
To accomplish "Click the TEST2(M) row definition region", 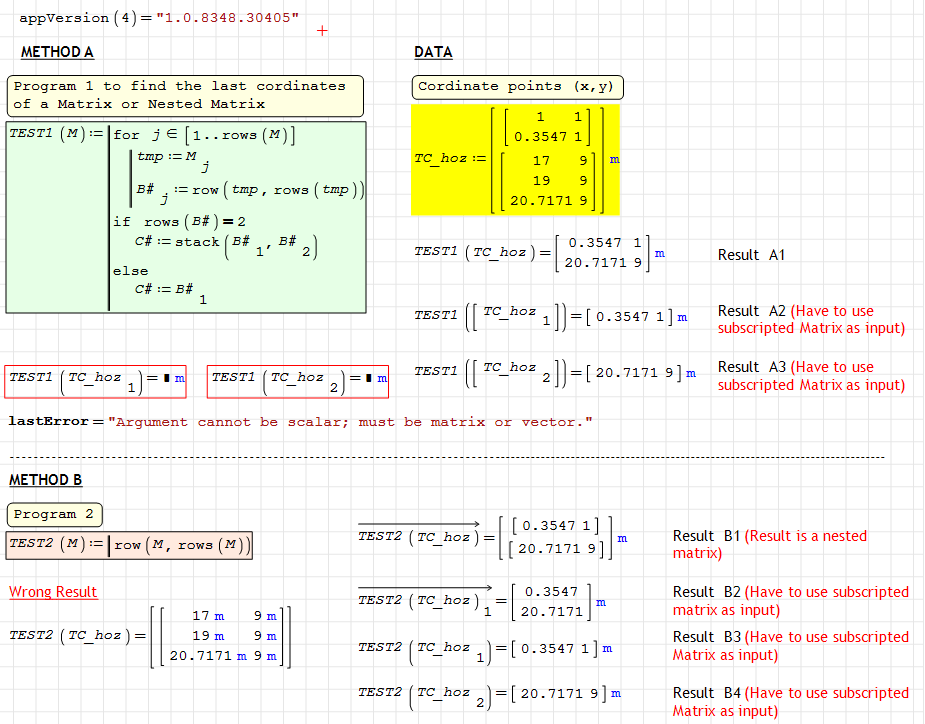I will (130, 545).
